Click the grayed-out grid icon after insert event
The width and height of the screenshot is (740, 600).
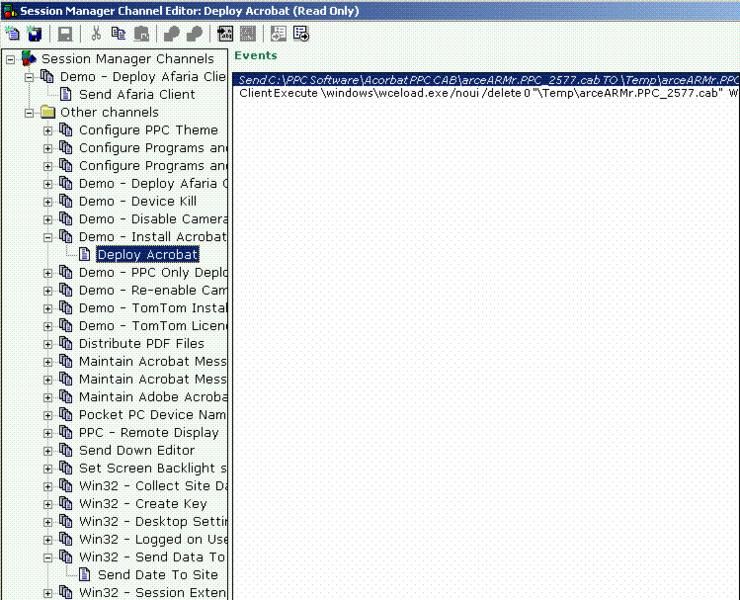[248, 34]
